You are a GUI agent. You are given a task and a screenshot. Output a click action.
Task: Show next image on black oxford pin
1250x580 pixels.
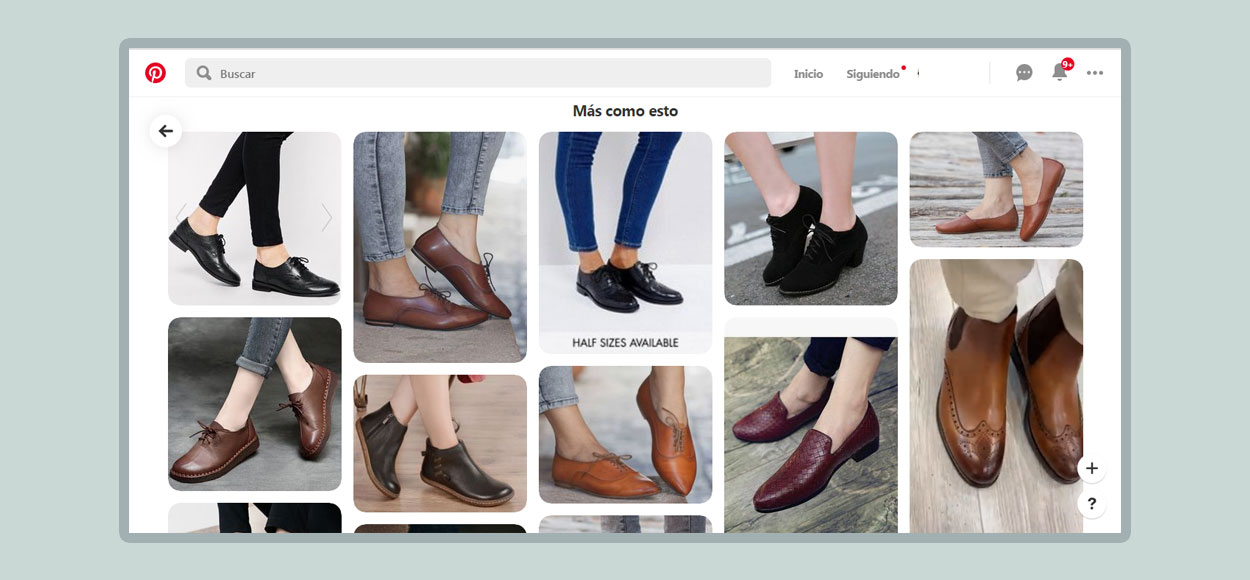[x=327, y=217]
